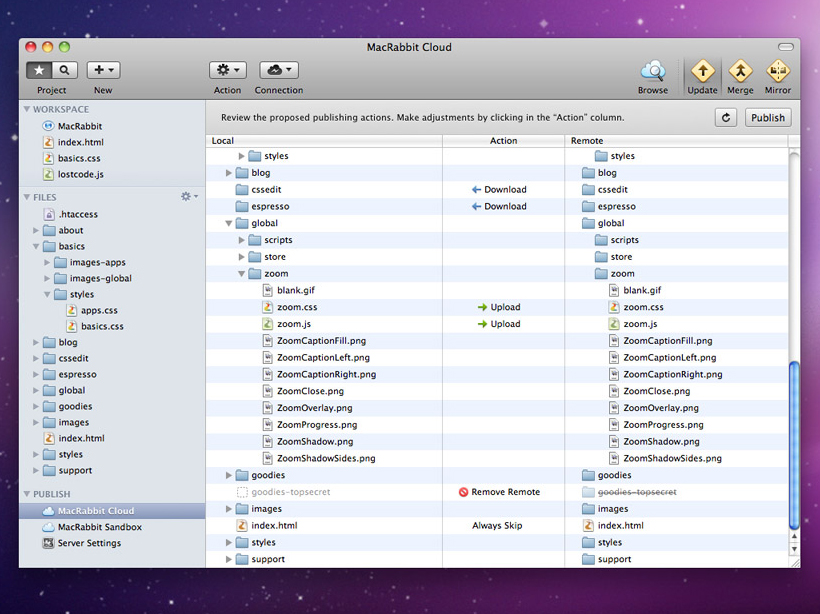The height and width of the screenshot is (614, 820).
Task: Expand the support folder in Local column
Action: tap(229, 559)
